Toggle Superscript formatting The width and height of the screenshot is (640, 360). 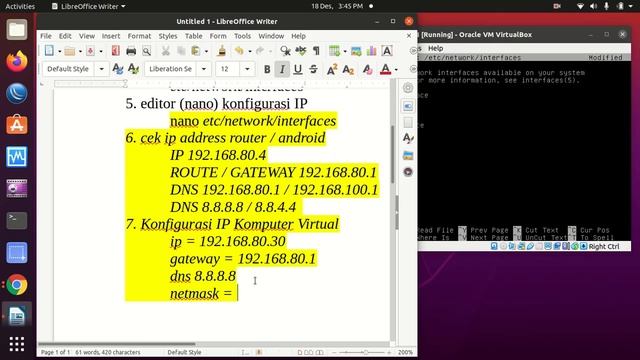click(x=332, y=69)
